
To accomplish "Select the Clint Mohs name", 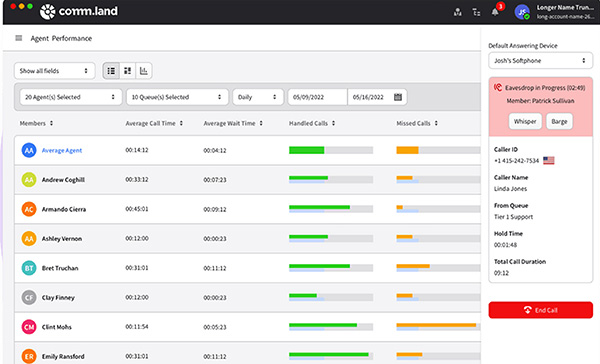I will coord(57,327).
